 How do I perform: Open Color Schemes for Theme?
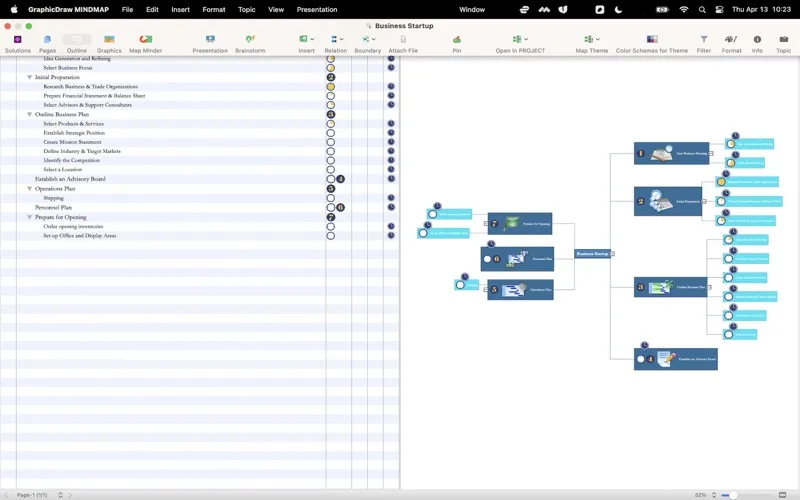(652, 44)
